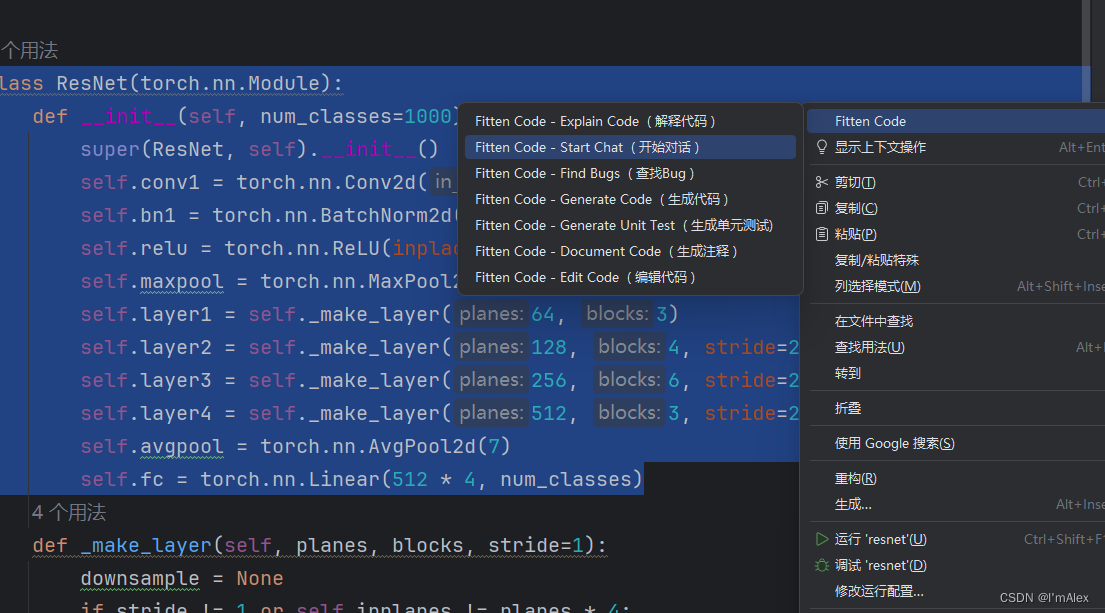Select 使用 Google 搜索 menu entry
The width and height of the screenshot is (1105, 613).
pyautogui.click(x=895, y=442)
